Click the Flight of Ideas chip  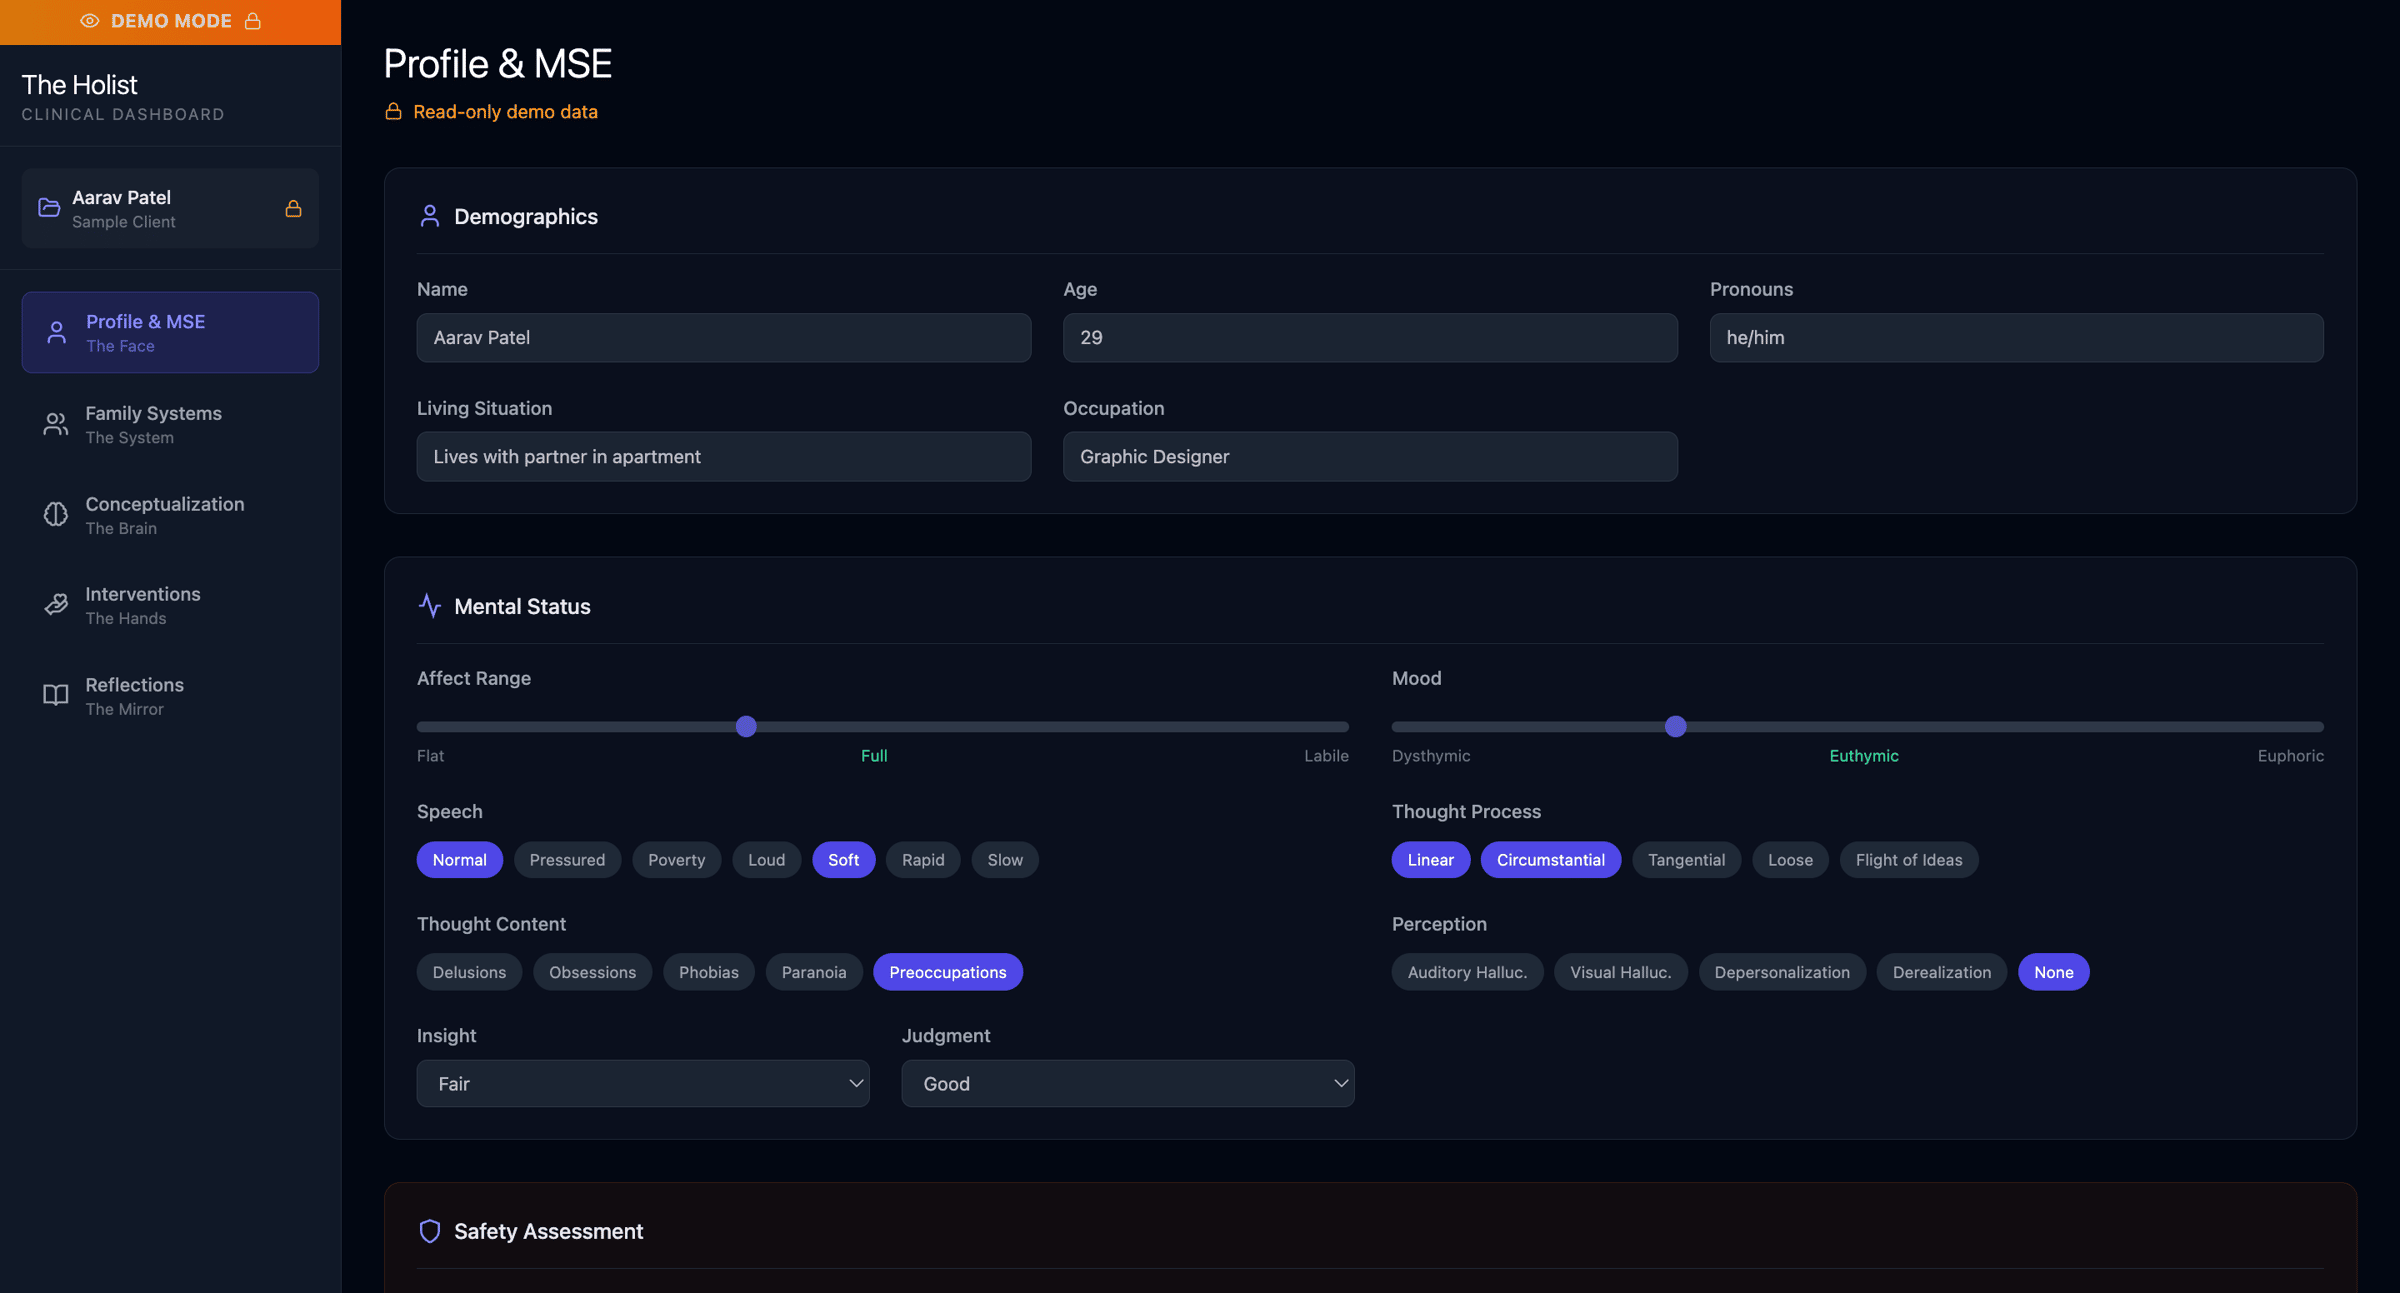[x=1908, y=860]
